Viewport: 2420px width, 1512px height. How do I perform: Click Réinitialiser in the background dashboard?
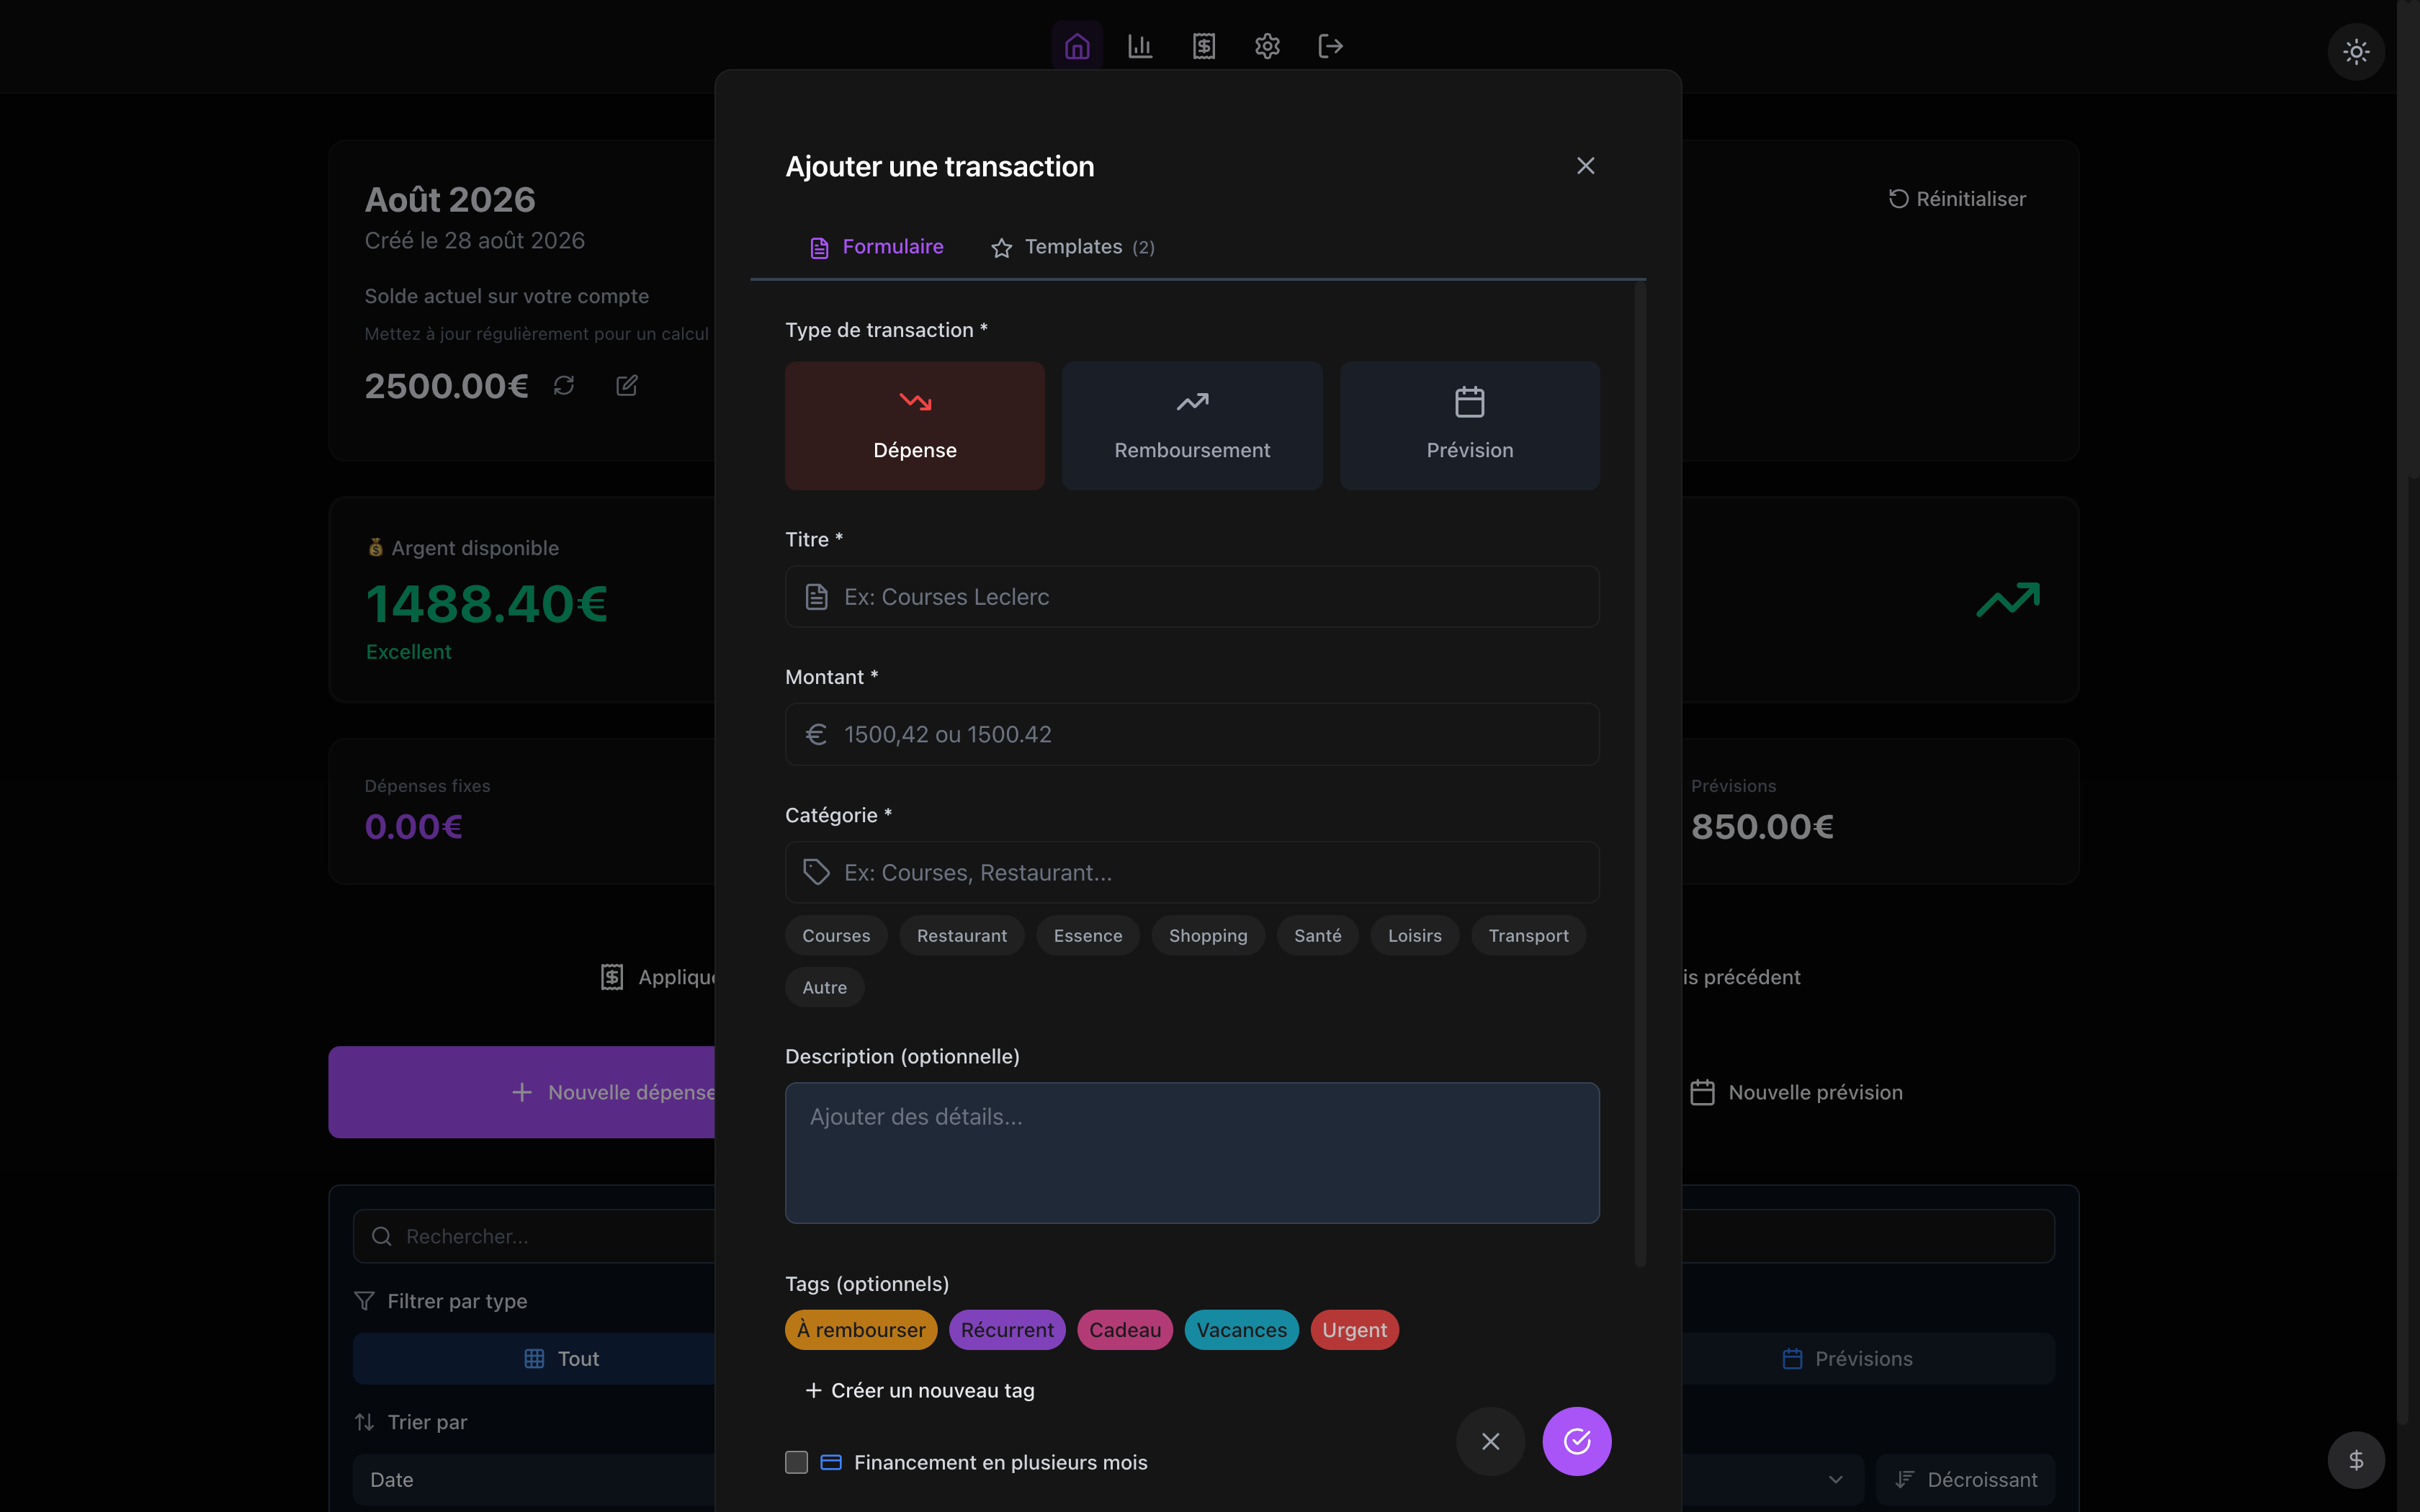click(1957, 199)
